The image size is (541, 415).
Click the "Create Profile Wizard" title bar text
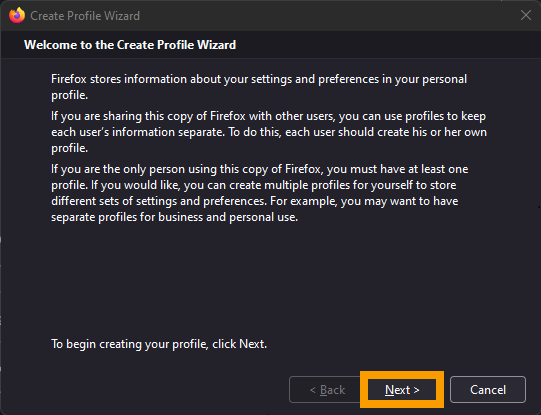coord(85,16)
